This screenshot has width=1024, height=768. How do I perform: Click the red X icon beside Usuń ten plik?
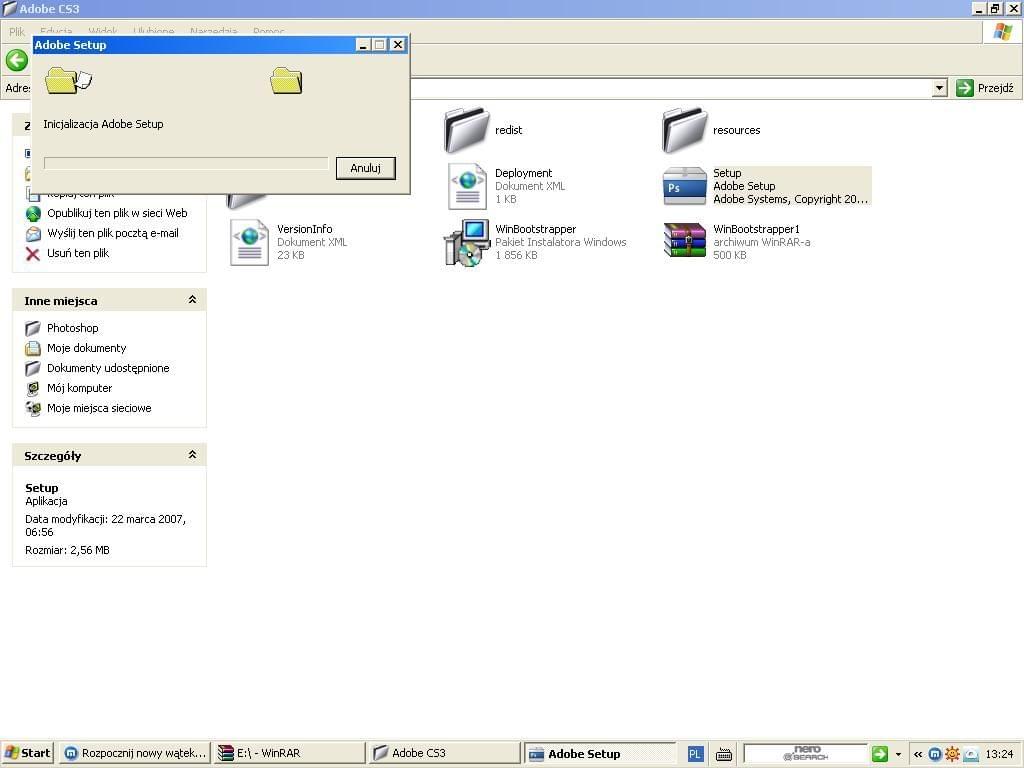coord(30,253)
